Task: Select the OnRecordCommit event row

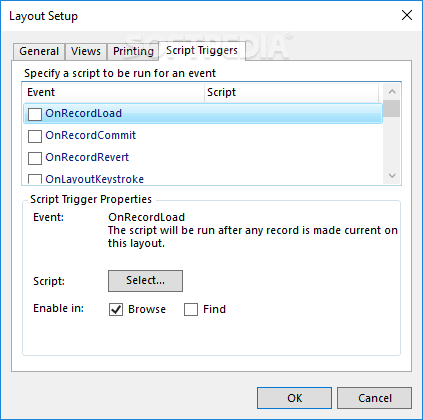Action: (203, 136)
